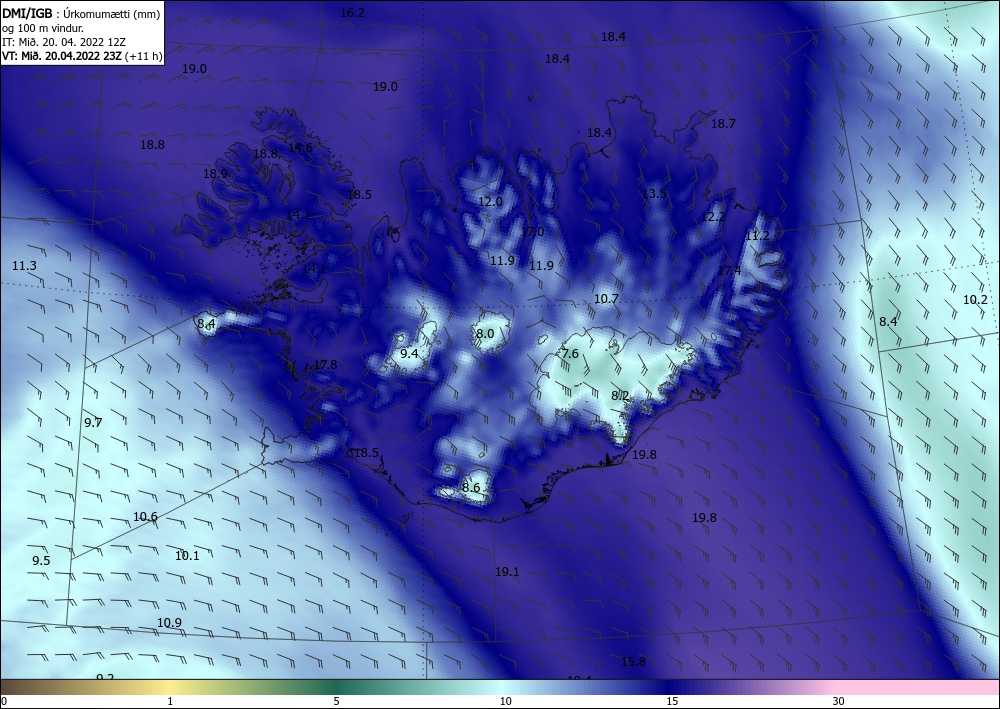This screenshot has width=1000, height=709.
Task: Click the map value '12.0'
Action: click(x=490, y=201)
